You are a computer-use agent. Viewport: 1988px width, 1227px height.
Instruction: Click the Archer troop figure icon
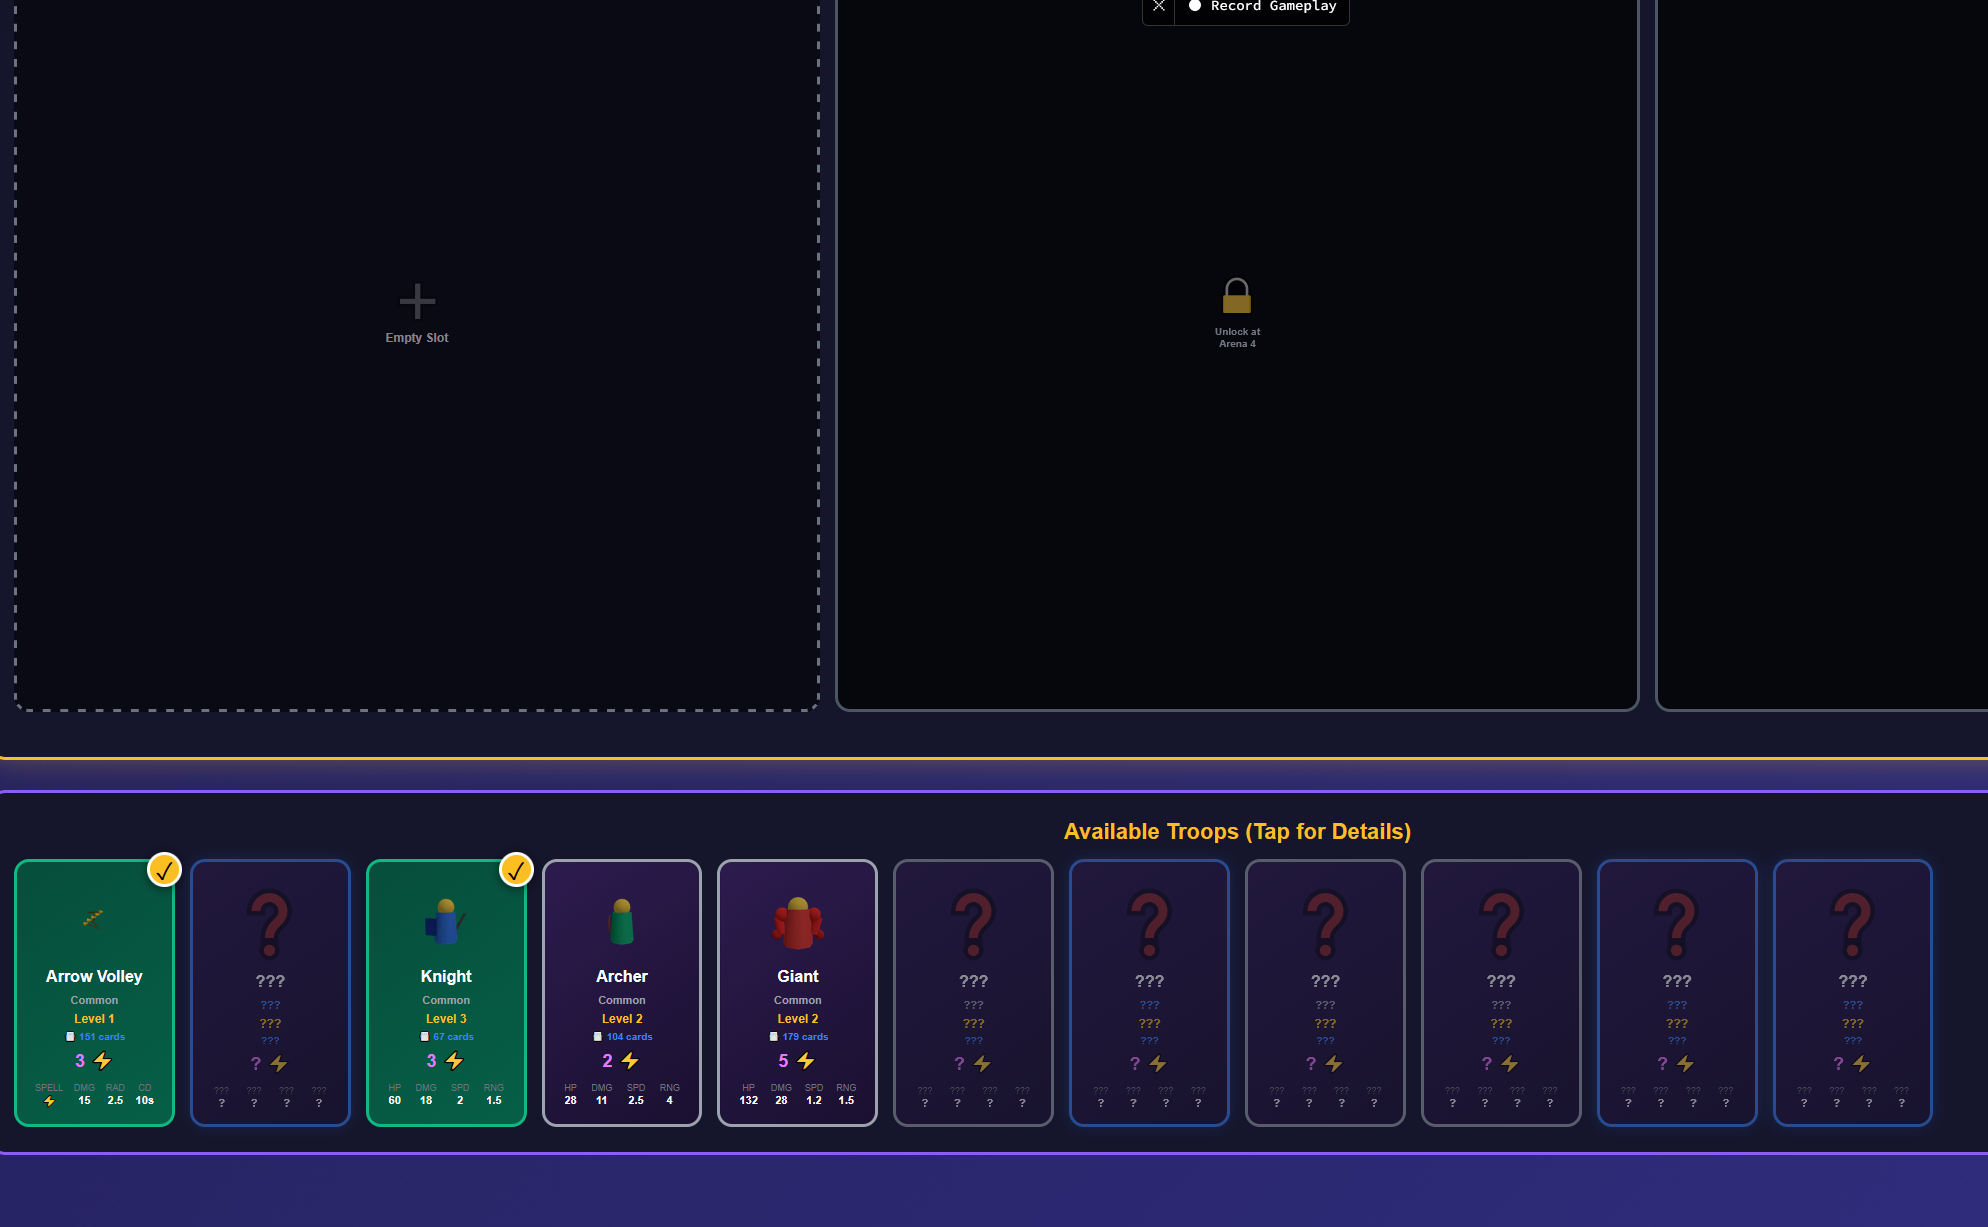621,922
